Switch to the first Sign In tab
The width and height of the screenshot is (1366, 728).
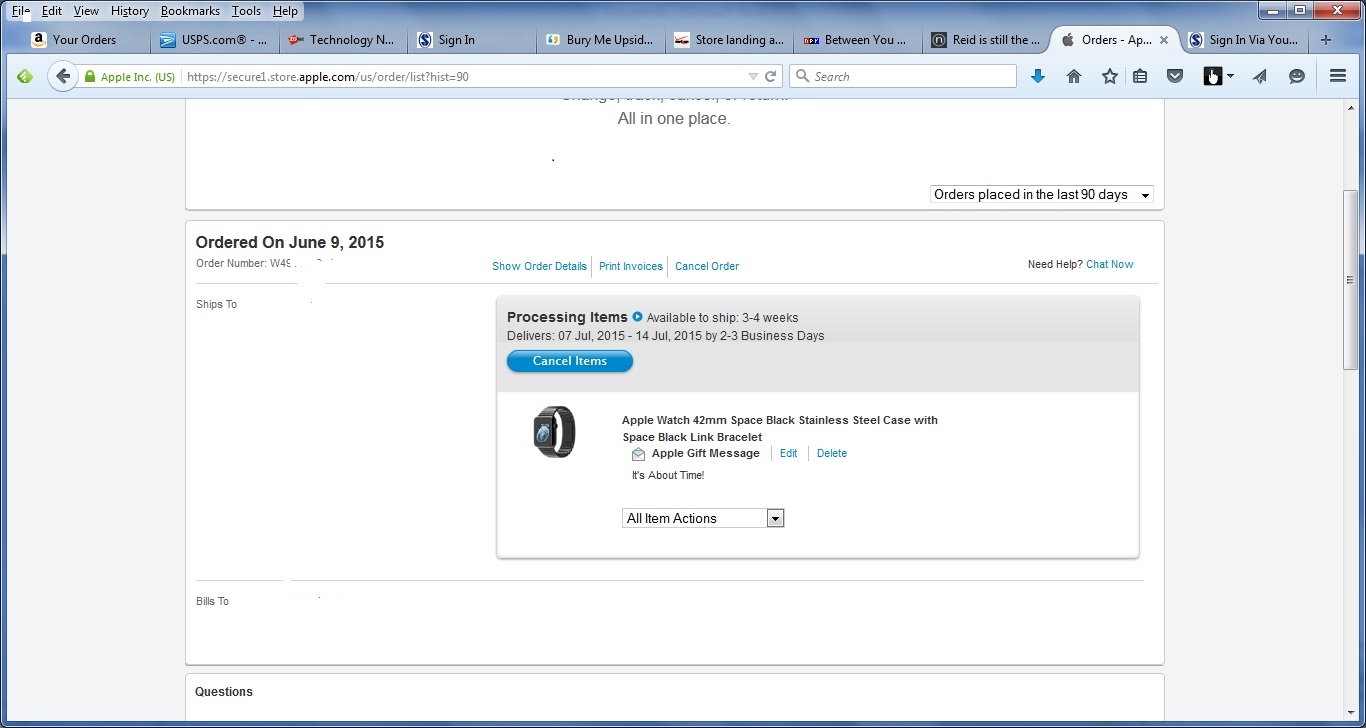pos(471,40)
